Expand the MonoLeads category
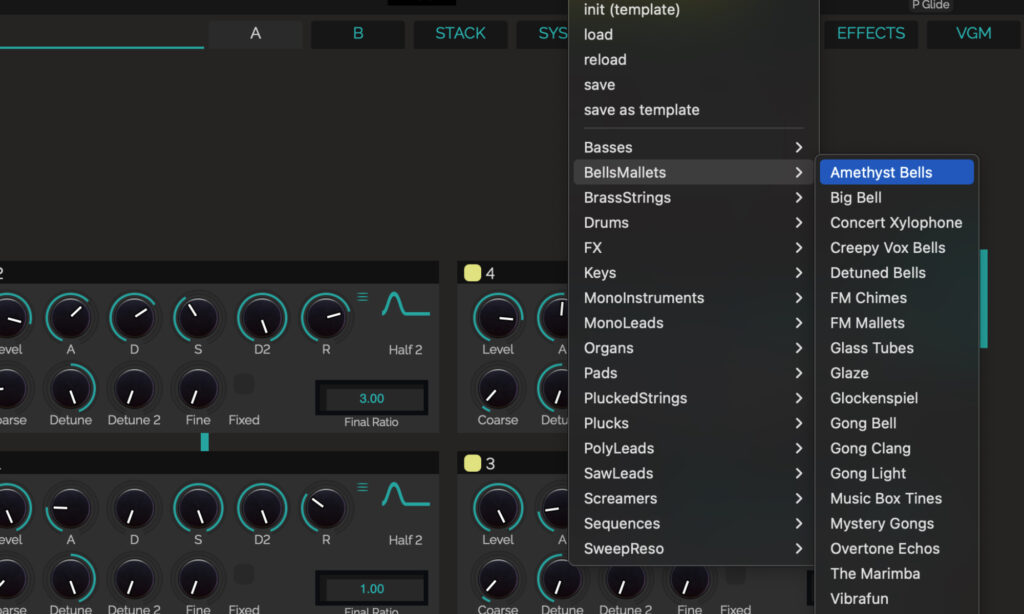Screen dimensions: 1024x614 coord(693,323)
